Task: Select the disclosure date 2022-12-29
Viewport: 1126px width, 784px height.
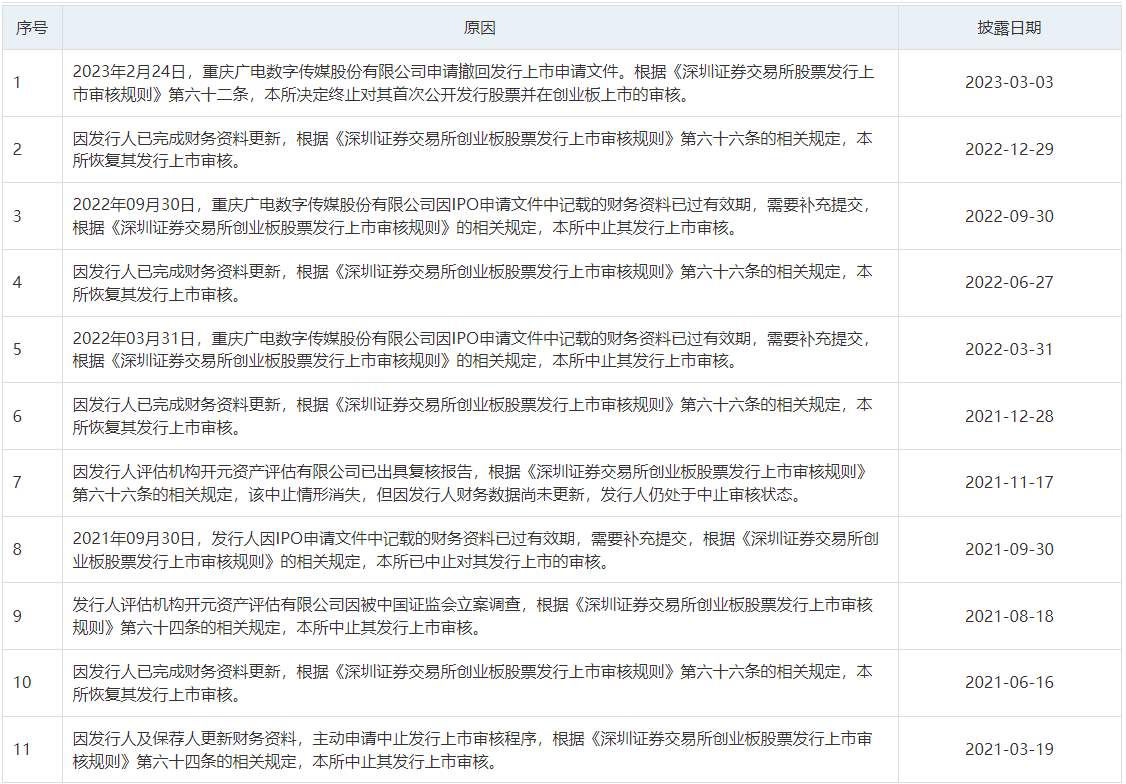Action: pyautogui.click(x=1008, y=149)
